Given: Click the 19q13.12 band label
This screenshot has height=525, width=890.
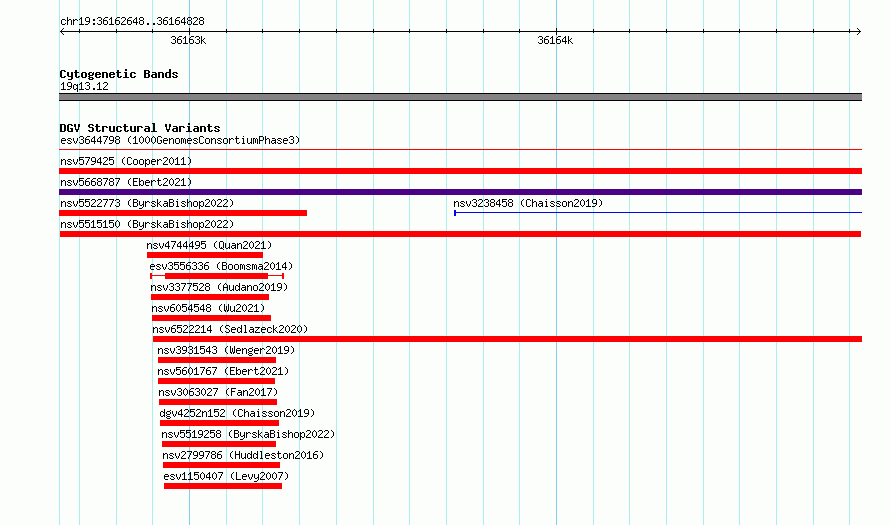Looking at the screenshot, I should coord(84,86).
